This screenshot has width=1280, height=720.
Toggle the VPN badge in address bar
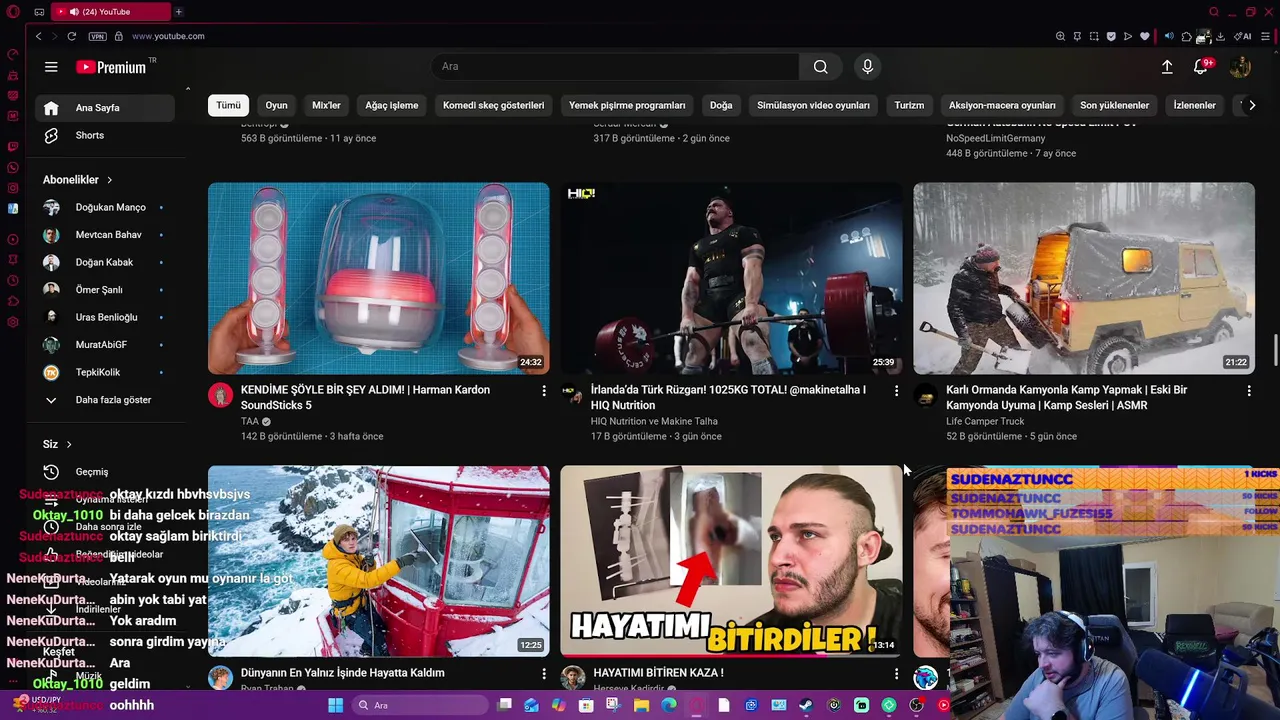[x=97, y=36]
